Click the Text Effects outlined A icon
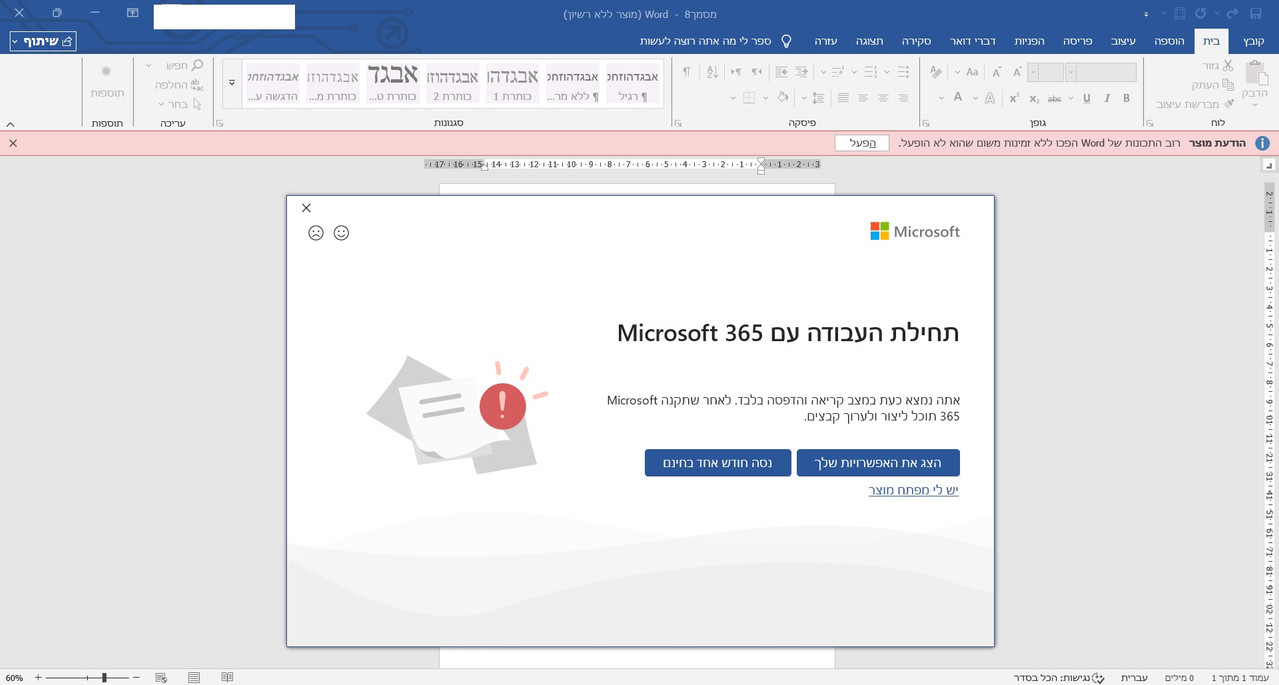1279x685 pixels. (990, 98)
